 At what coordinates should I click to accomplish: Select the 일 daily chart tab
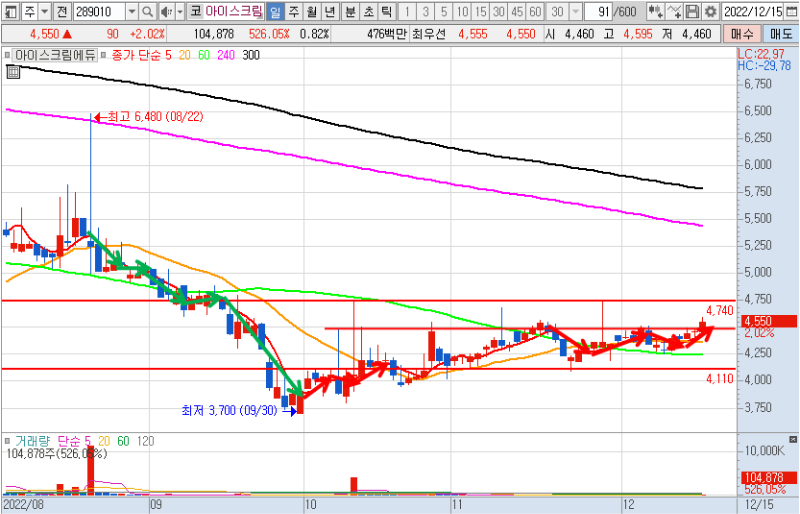(x=276, y=11)
